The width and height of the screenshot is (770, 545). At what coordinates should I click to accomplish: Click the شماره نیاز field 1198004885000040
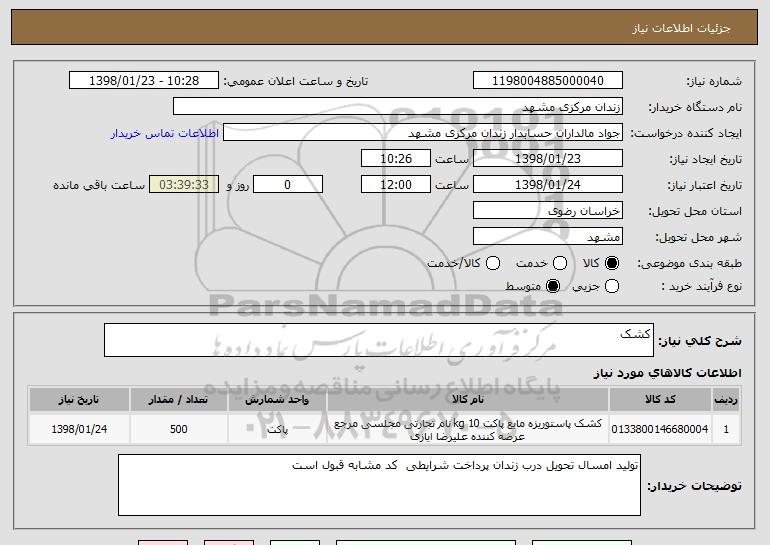coord(548,81)
